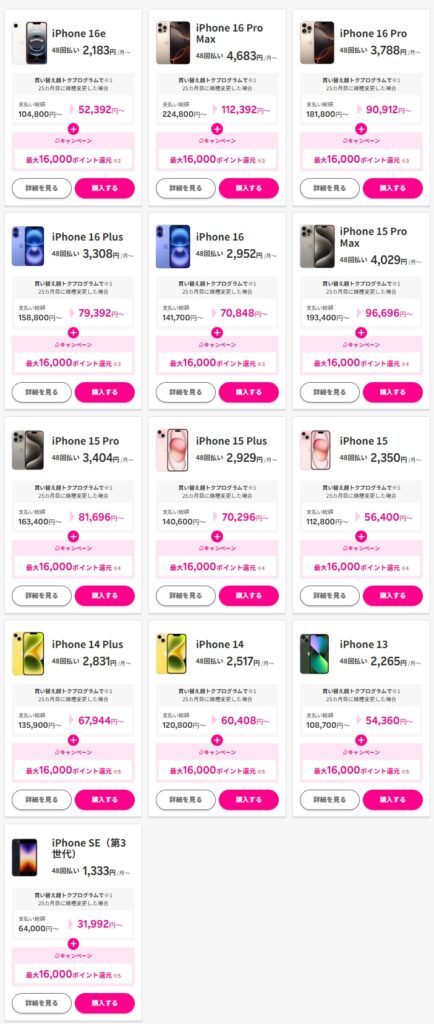Click the iPhone 16 Pro Max product image
The image size is (434, 1024).
(x=173, y=42)
